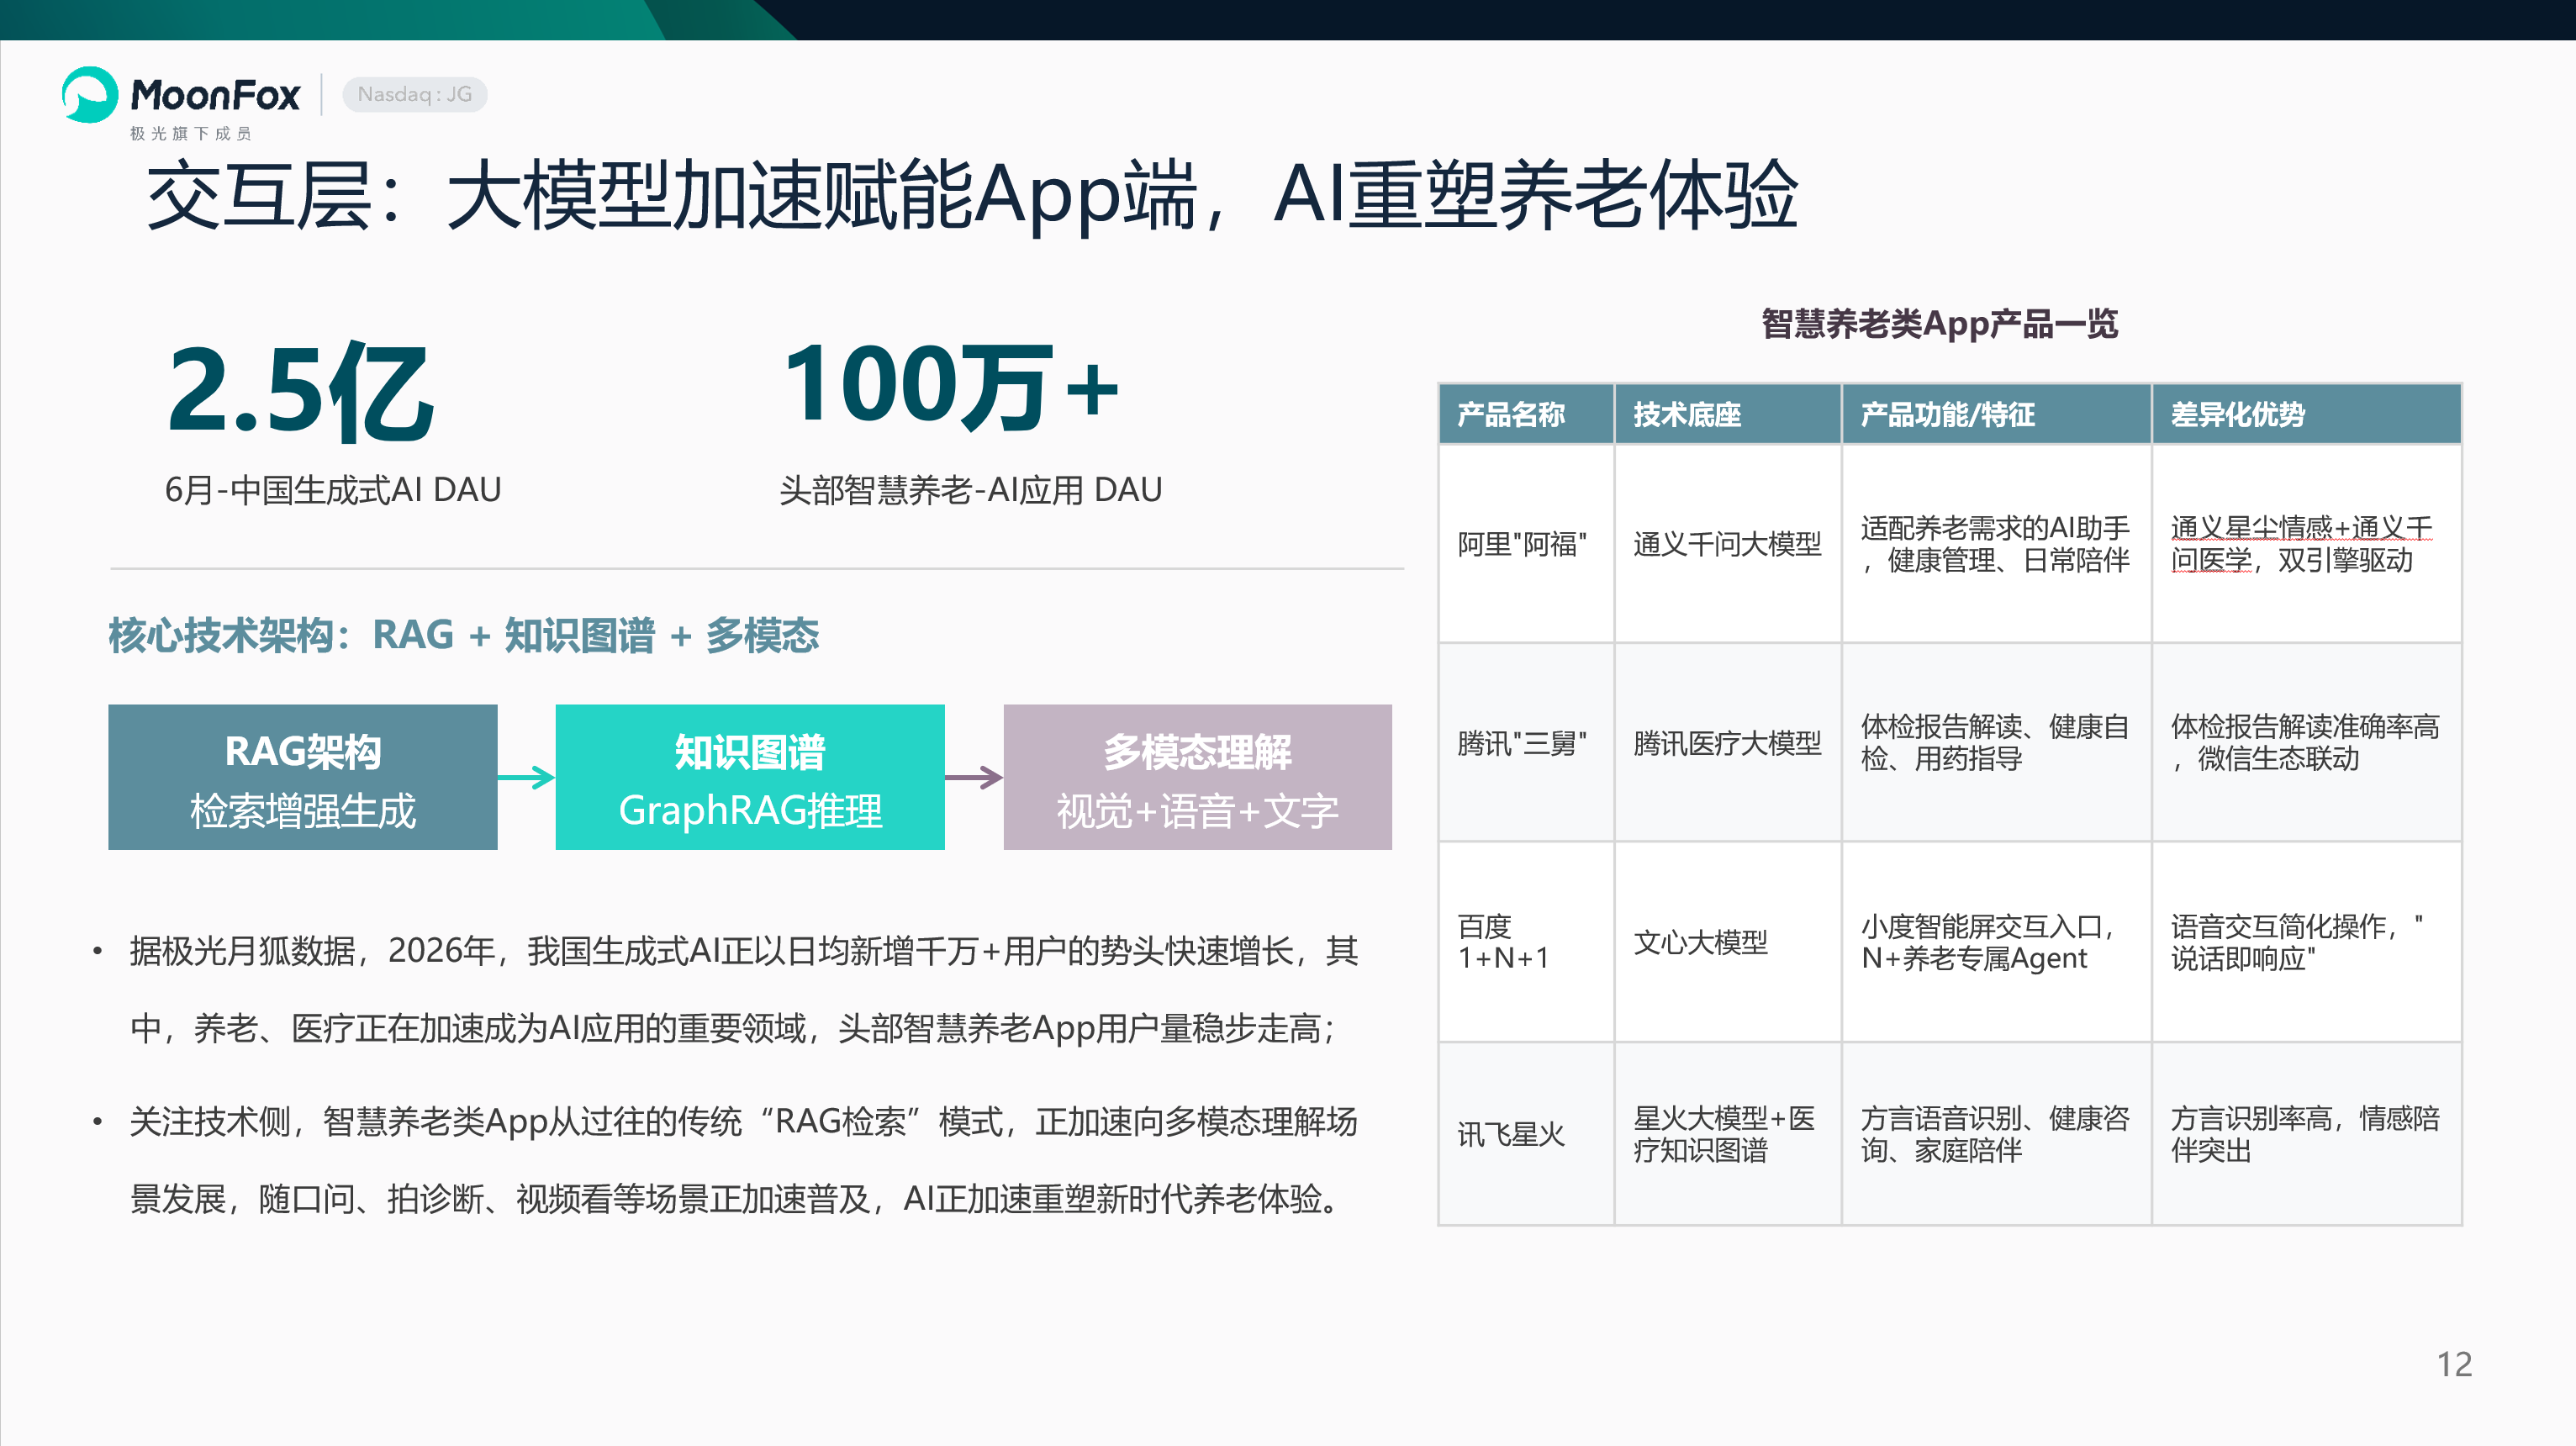This screenshot has width=2576, height=1446.
Task: Click the page number 12
Action: click(x=2454, y=1364)
